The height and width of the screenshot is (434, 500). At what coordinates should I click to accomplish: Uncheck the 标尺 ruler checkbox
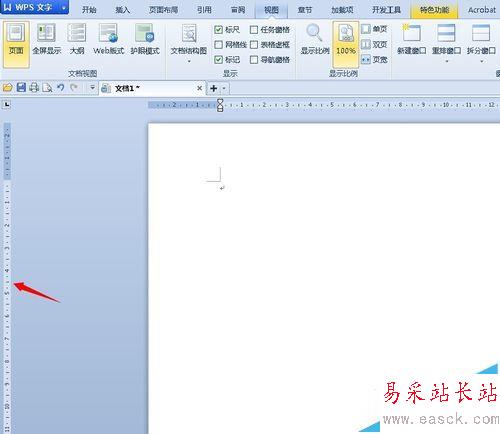click(x=218, y=30)
